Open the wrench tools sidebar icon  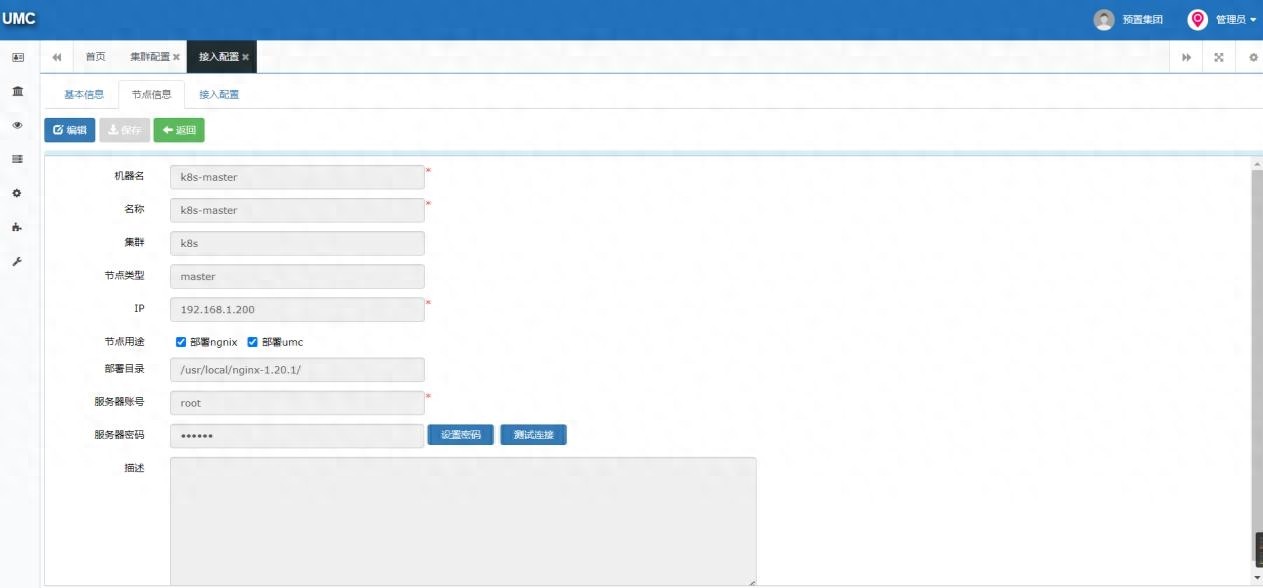tap(17, 261)
